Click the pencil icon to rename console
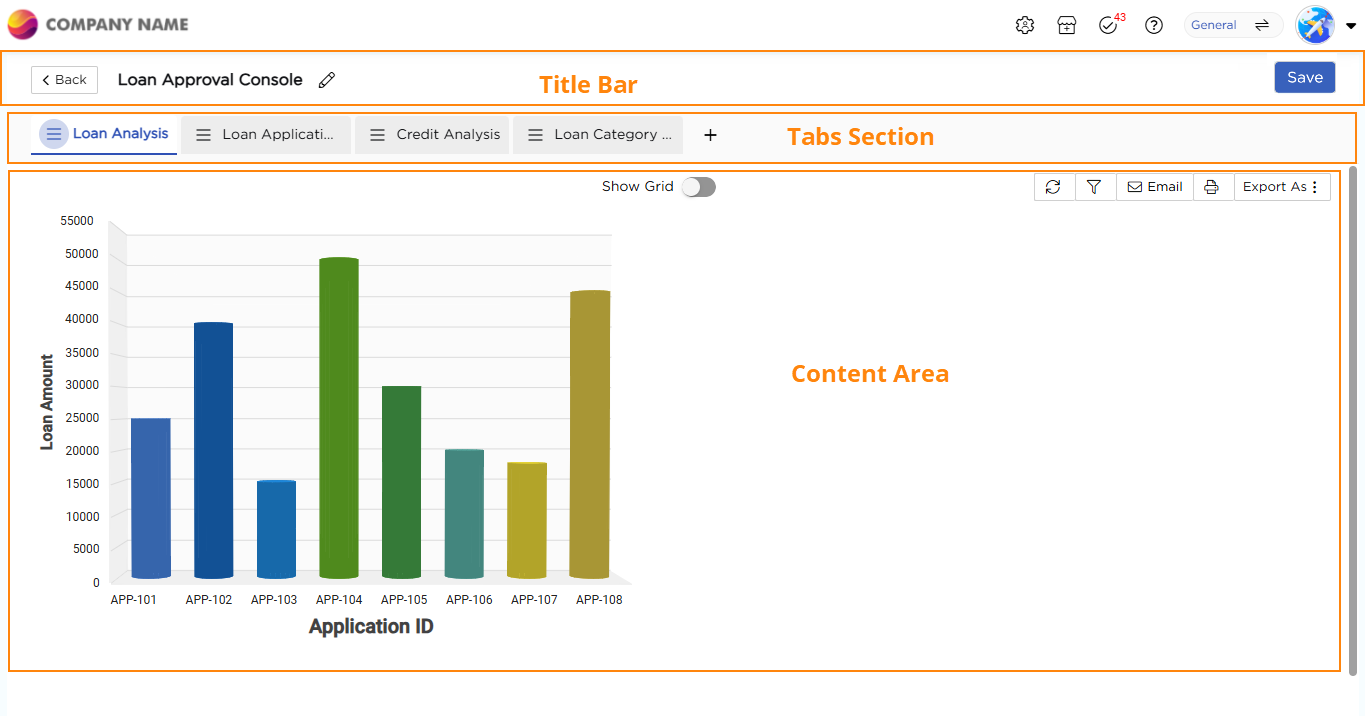This screenshot has width=1365, height=716. coord(327,80)
